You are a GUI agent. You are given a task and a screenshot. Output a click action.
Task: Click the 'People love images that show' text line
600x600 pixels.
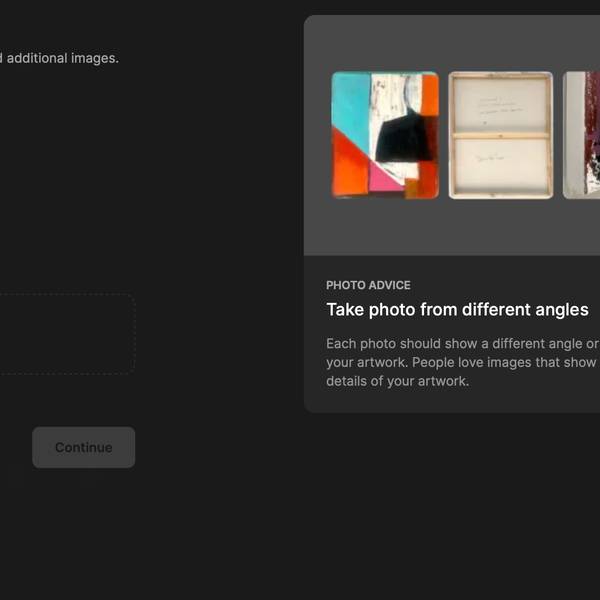point(460,362)
